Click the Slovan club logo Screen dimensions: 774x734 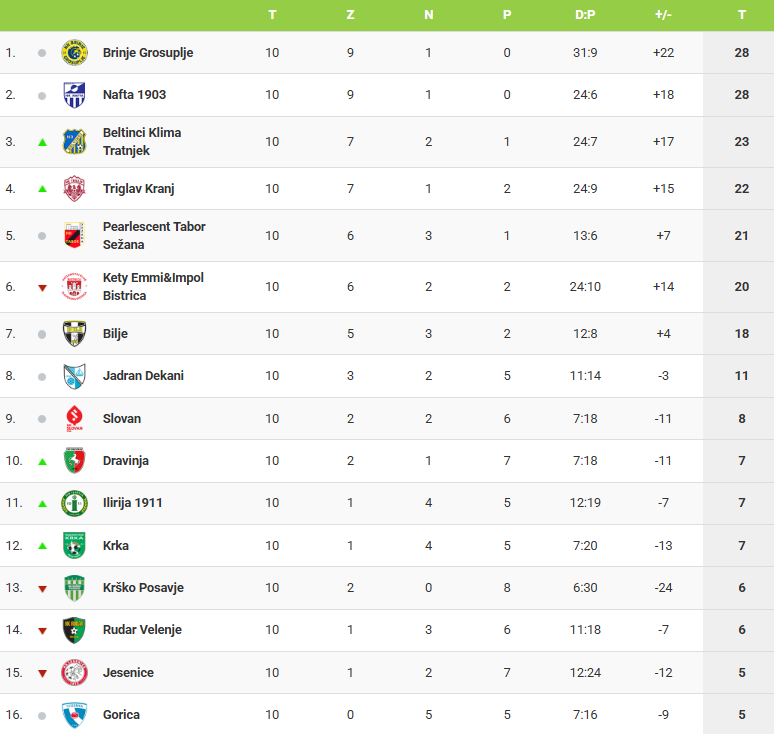coord(74,418)
